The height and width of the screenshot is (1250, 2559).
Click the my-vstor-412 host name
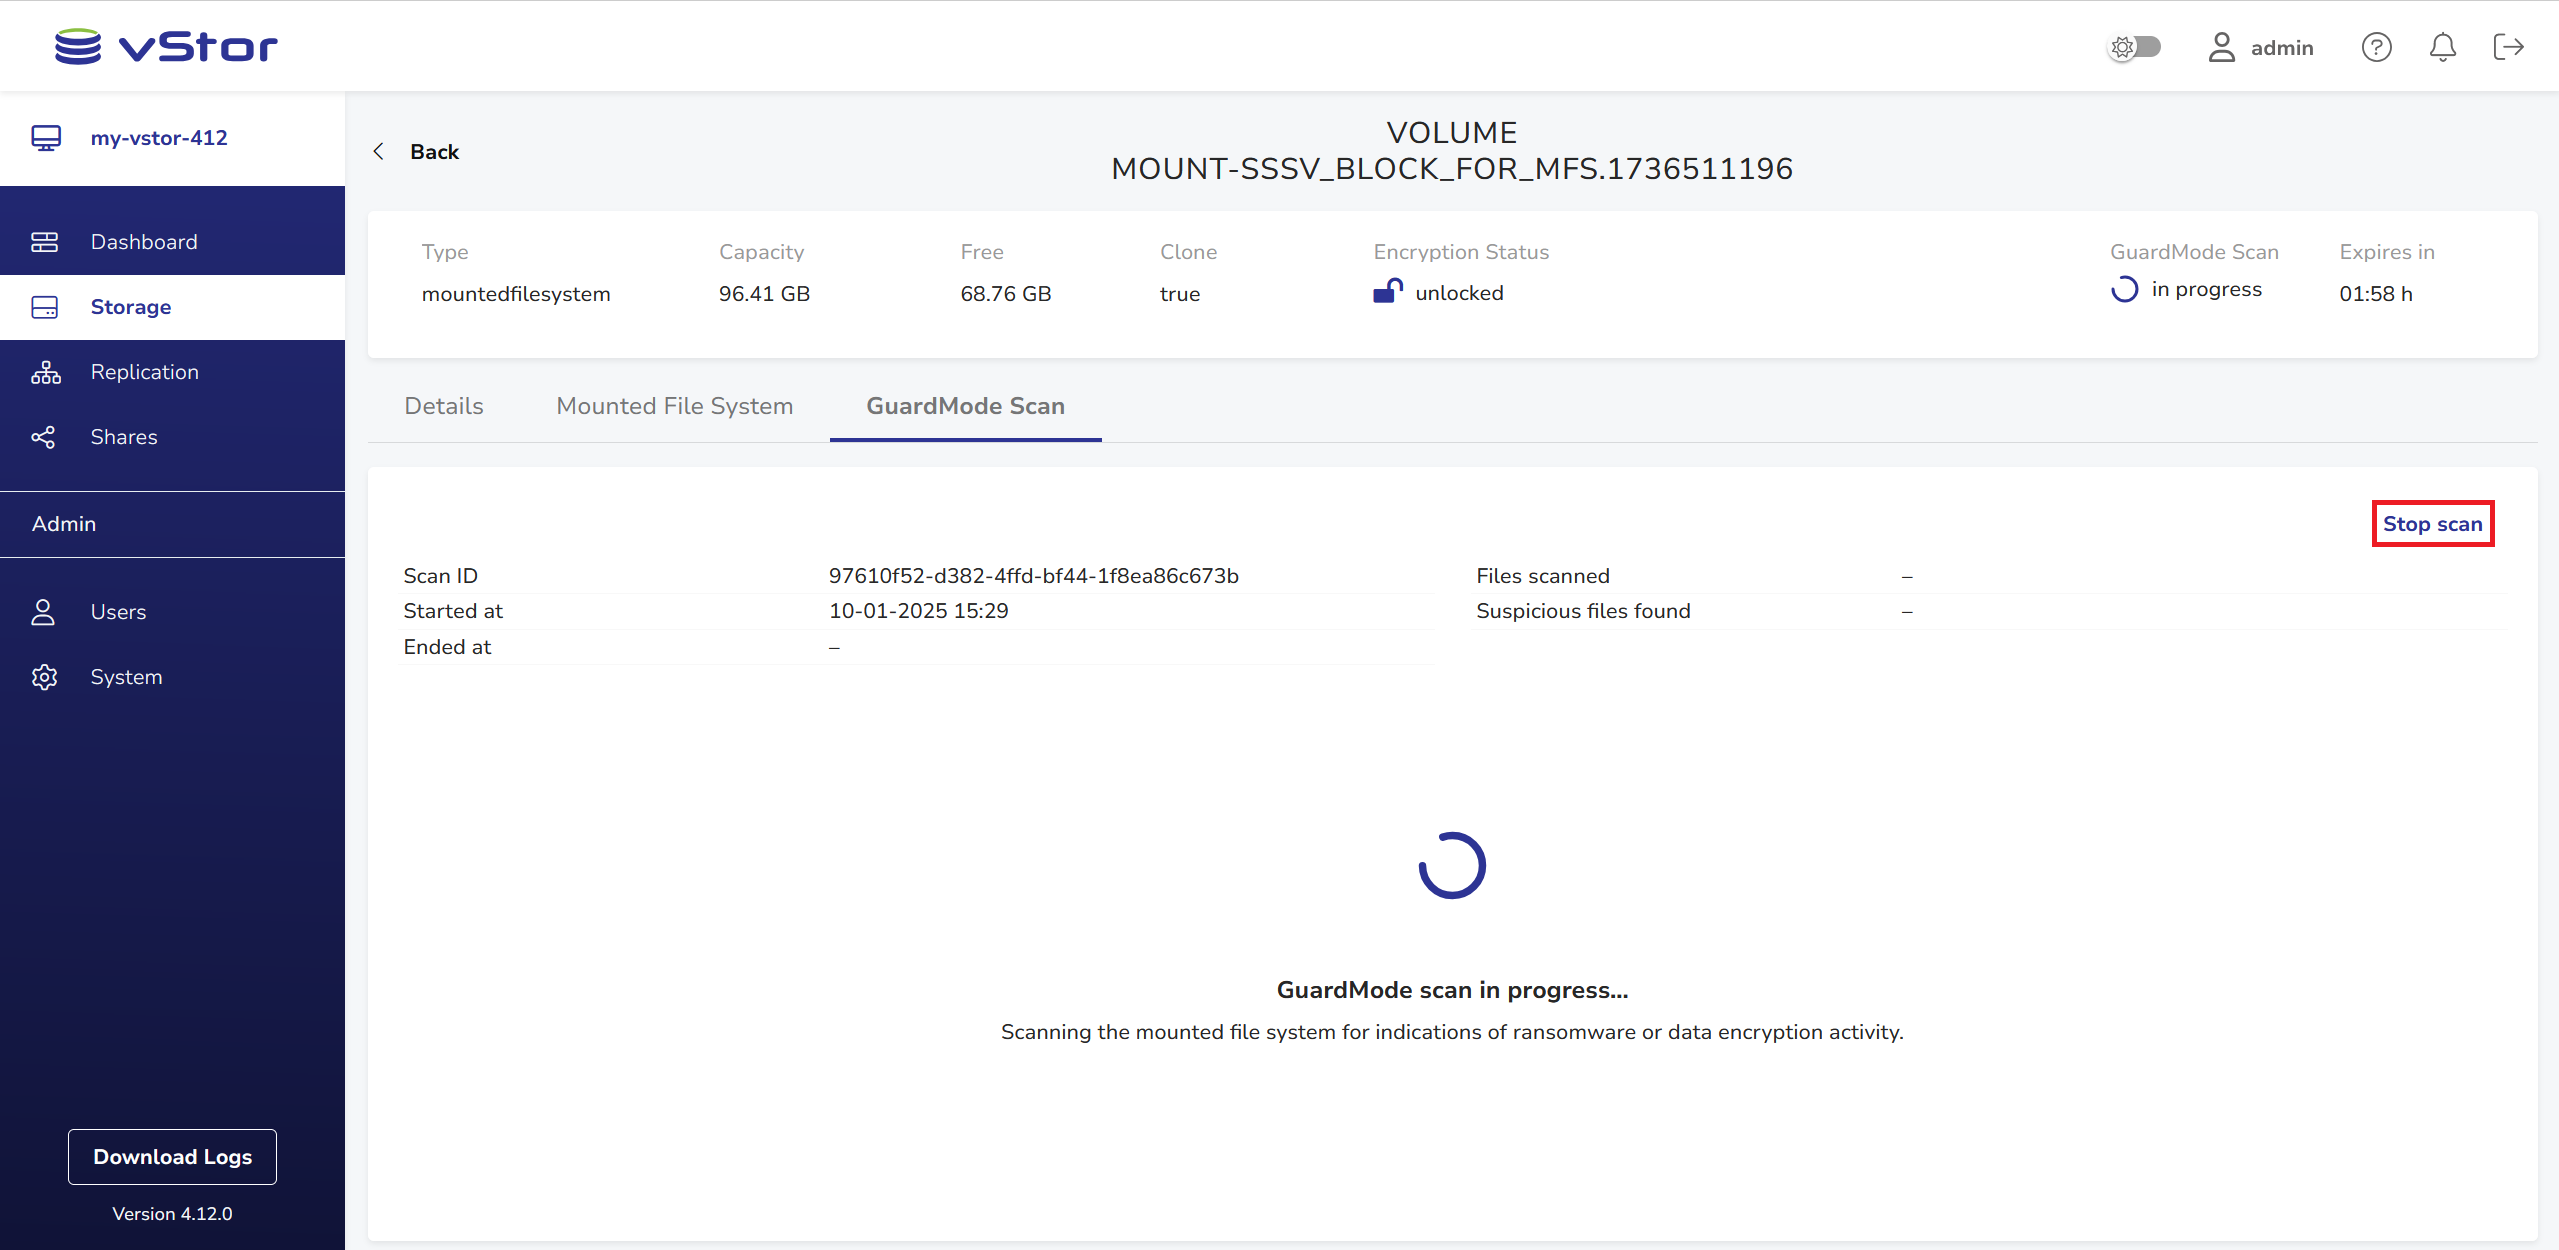(x=158, y=138)
